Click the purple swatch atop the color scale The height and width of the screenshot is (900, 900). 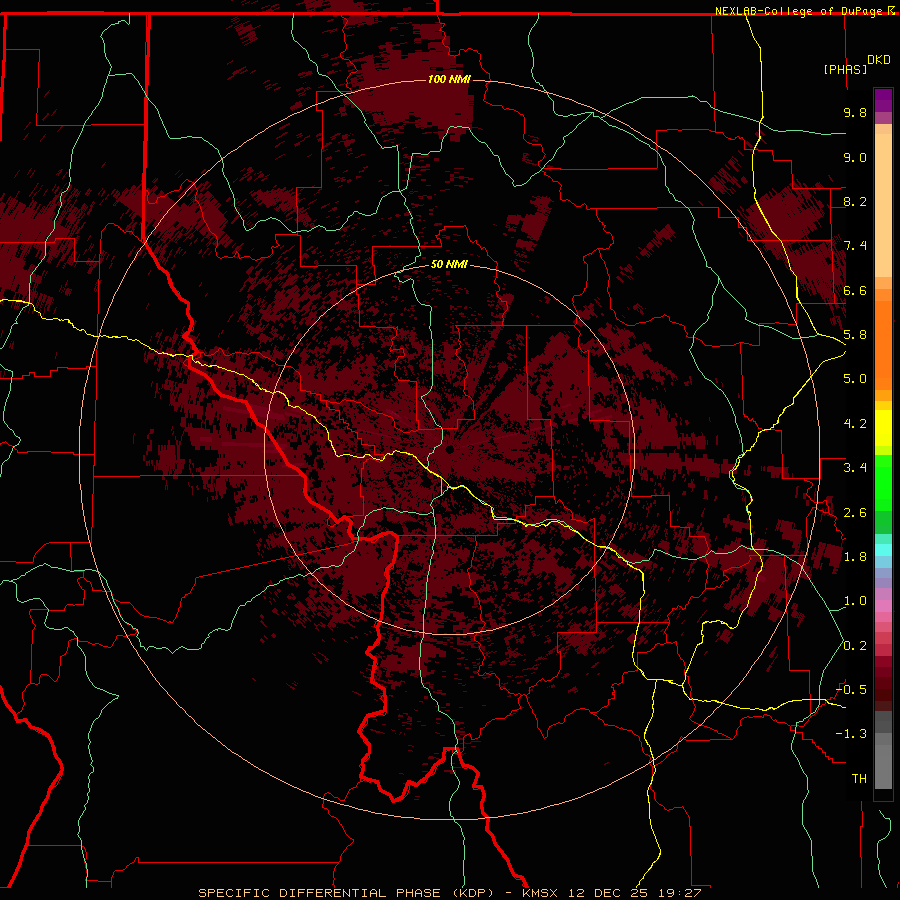click(x=883, y=100)
